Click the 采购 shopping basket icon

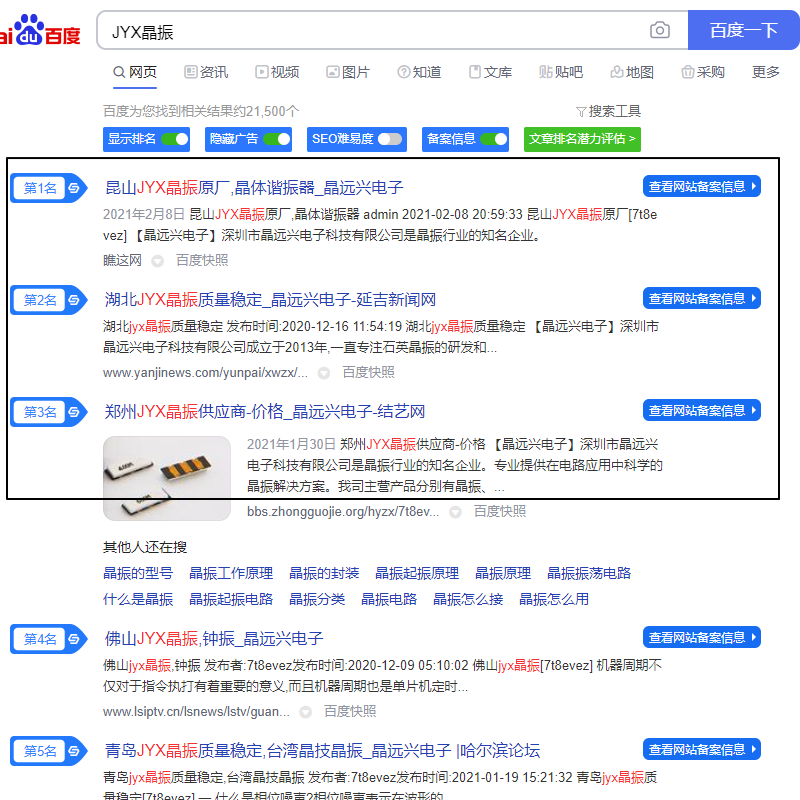tap(687, 72)
